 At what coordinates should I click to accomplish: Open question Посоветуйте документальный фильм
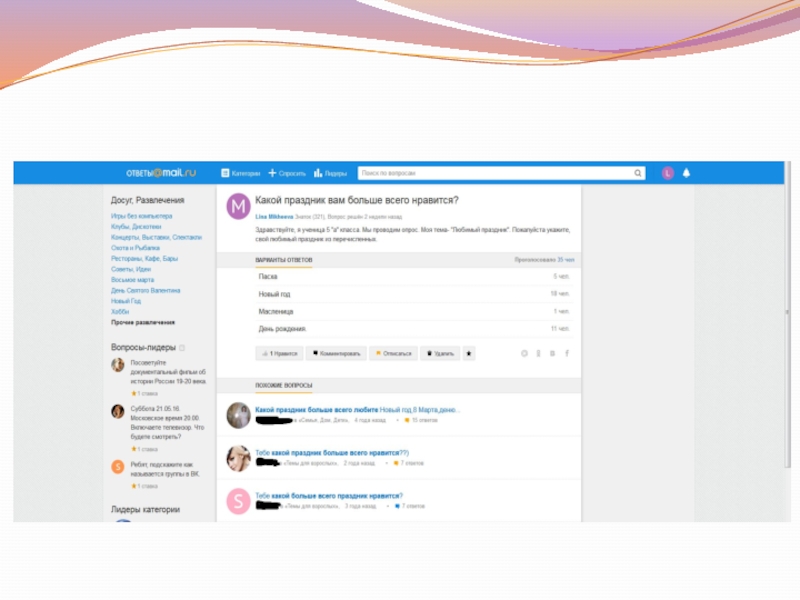(168, 372)
